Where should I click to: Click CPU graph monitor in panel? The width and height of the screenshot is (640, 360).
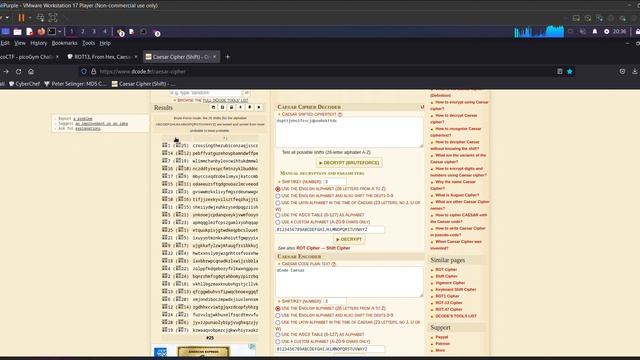(x=539, y=31)
